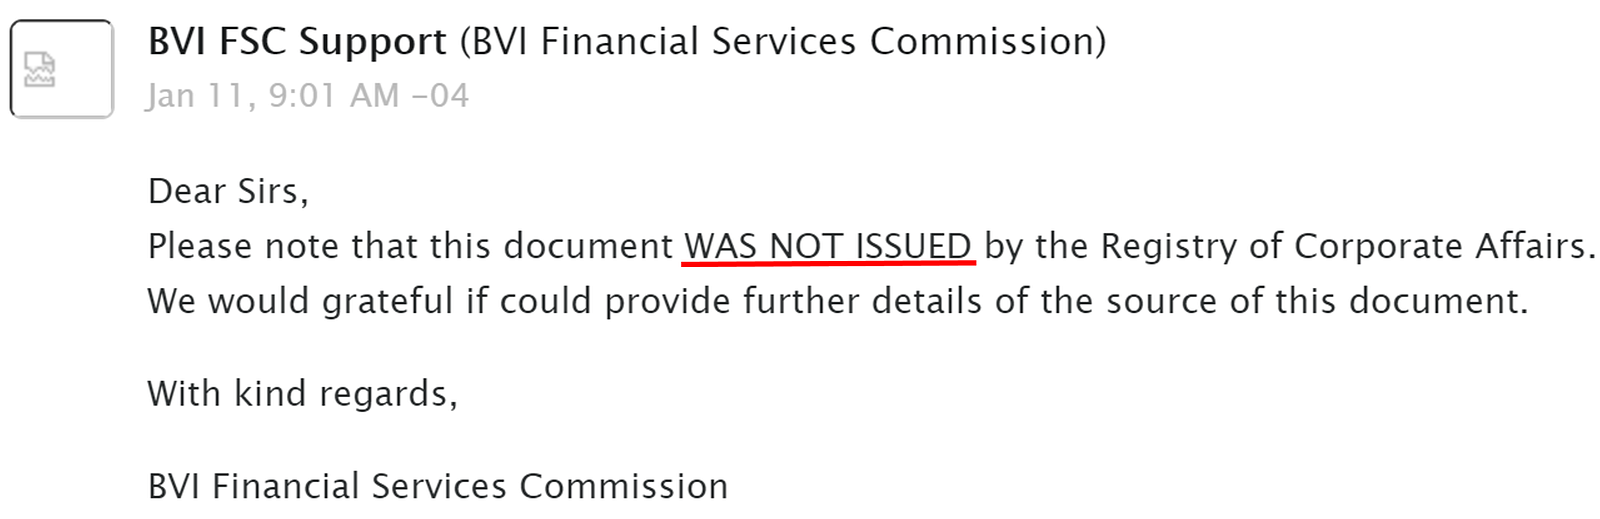Select the sender name BVI FSC Support

(x=297, y=42)
